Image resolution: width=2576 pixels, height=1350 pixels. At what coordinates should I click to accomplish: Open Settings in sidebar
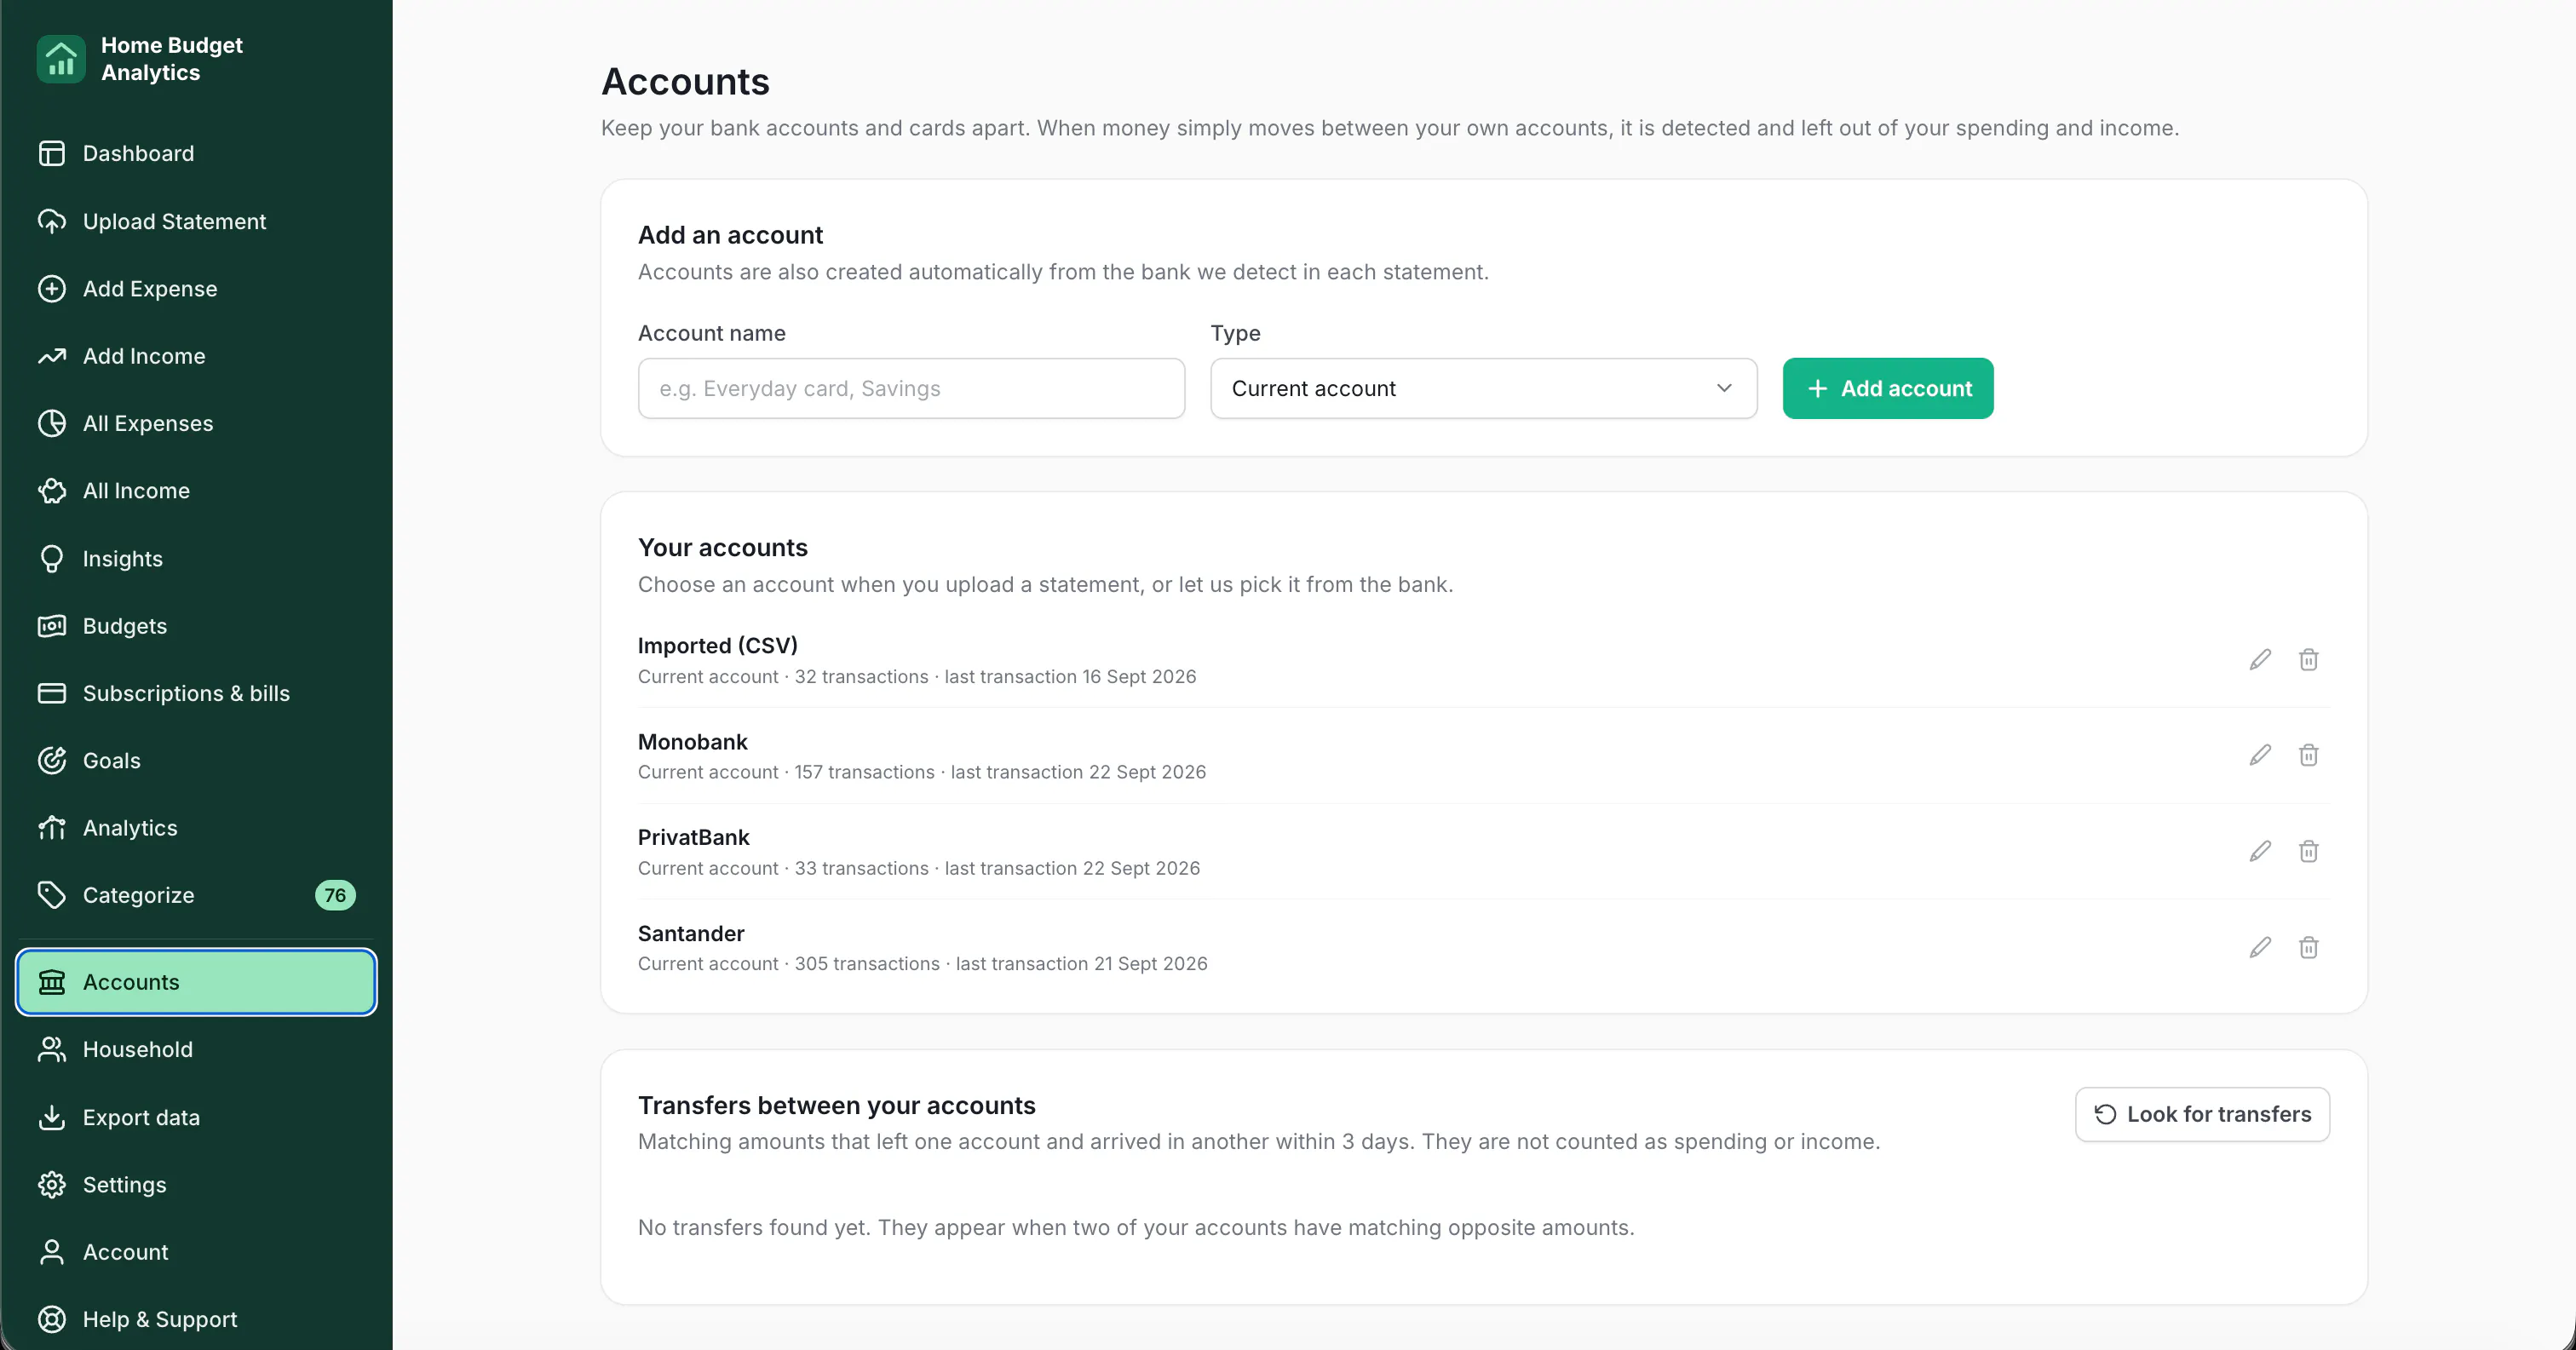click(x=196, y=1184)
